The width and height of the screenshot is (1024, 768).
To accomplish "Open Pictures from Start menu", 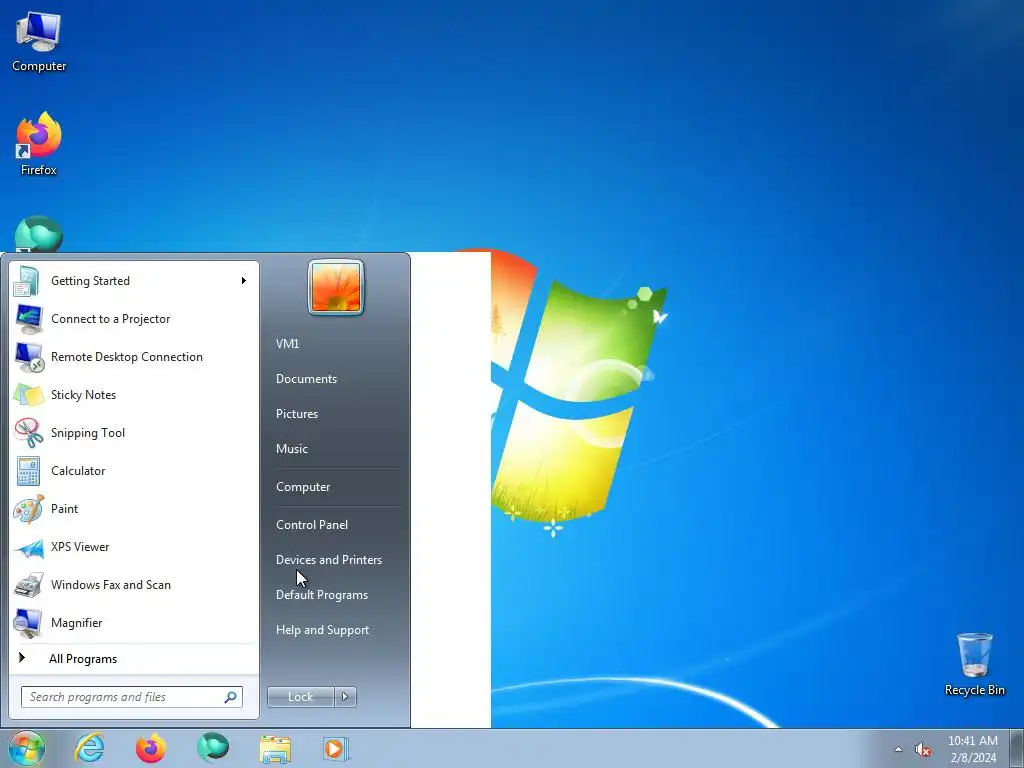I will (297, 414).
